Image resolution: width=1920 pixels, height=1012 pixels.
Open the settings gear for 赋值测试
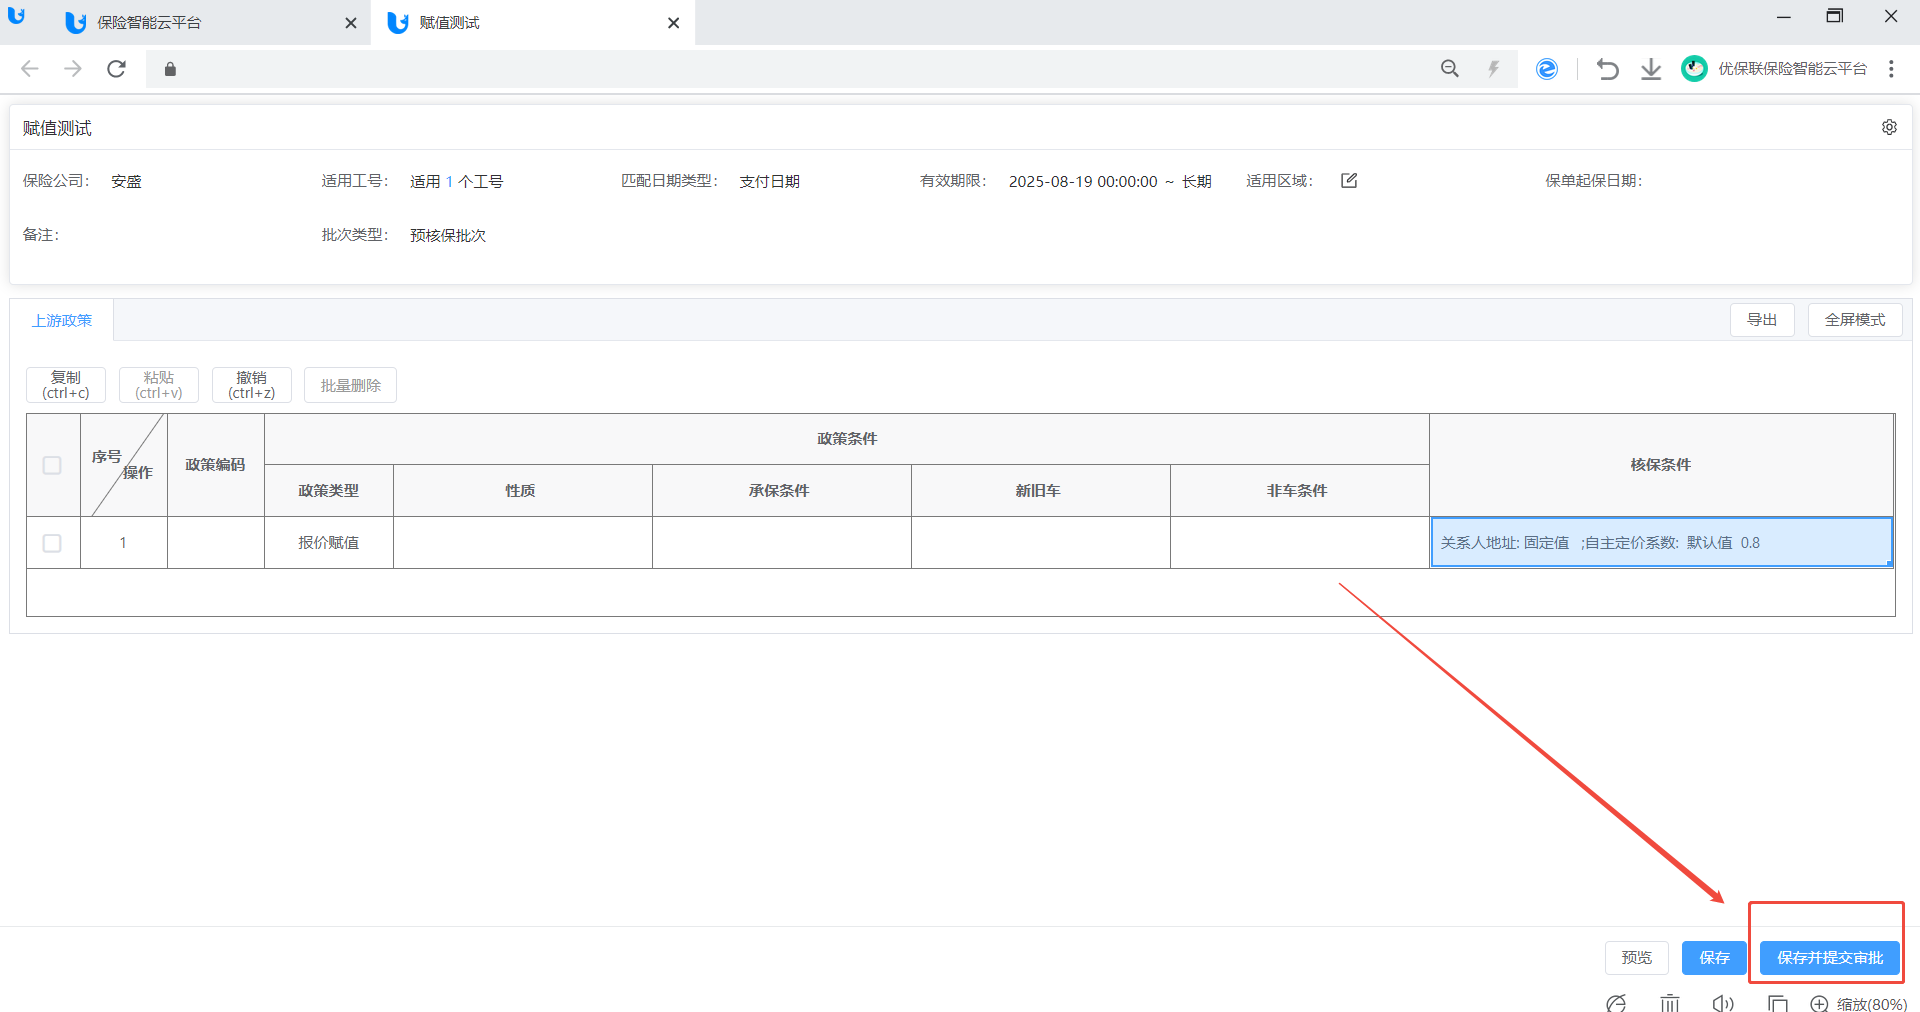(x=1889, y=127)
